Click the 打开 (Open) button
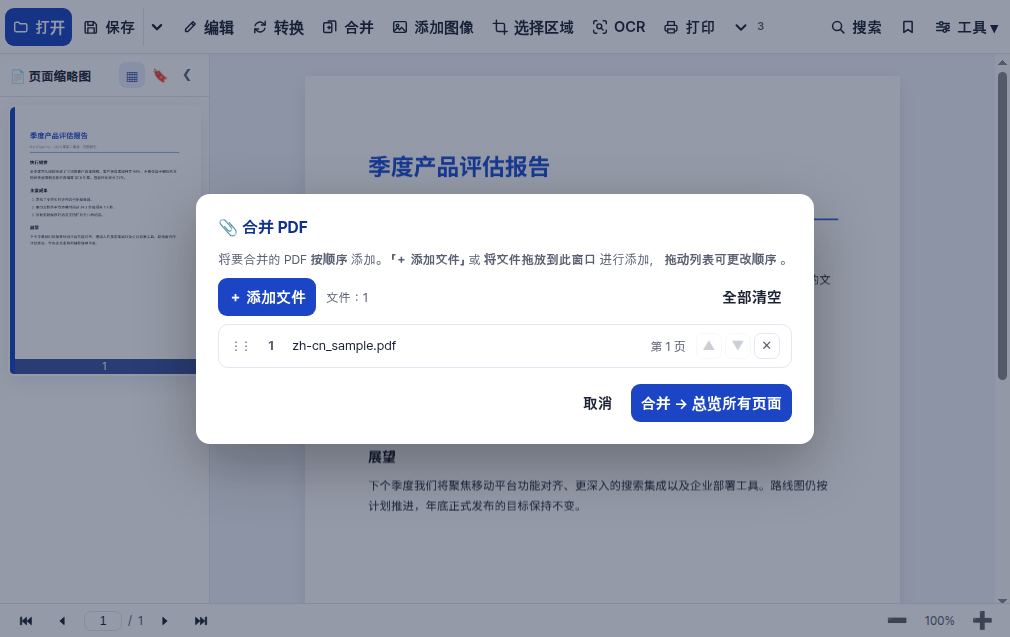Viewport: 1010px width, 637px height. pos(39,27)
